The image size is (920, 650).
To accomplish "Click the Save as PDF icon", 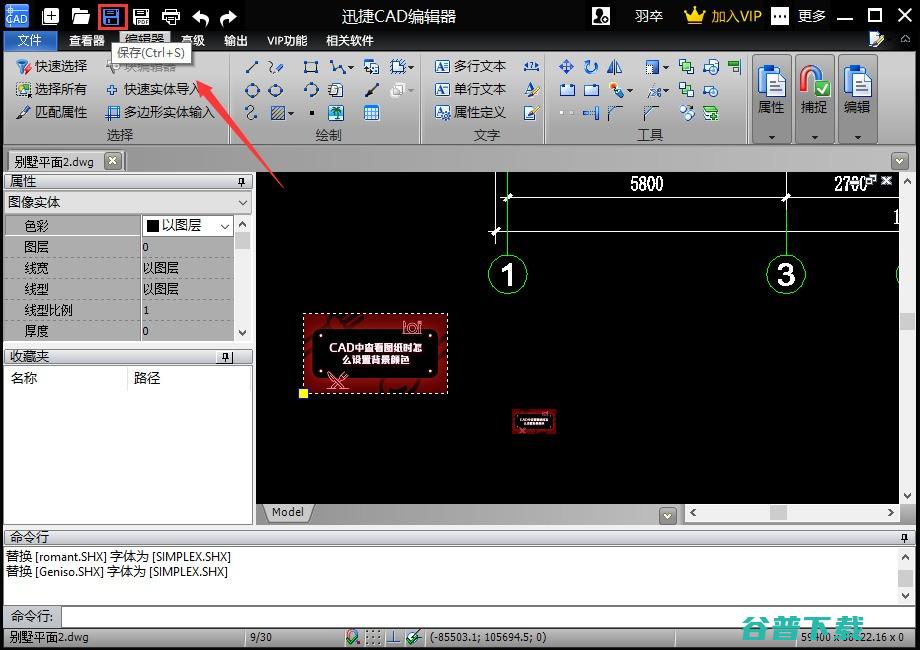I will 141,16.
